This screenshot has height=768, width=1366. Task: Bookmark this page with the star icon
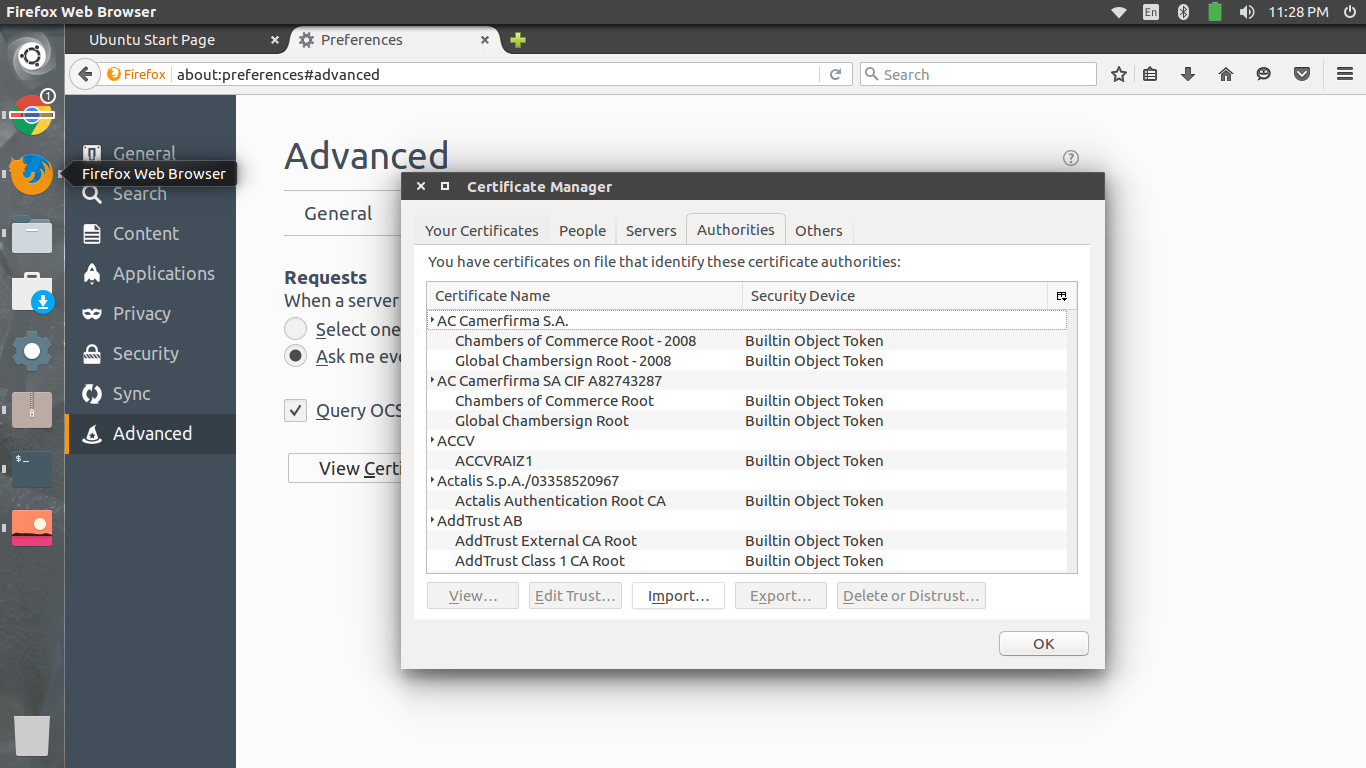tap(1118, 73)
